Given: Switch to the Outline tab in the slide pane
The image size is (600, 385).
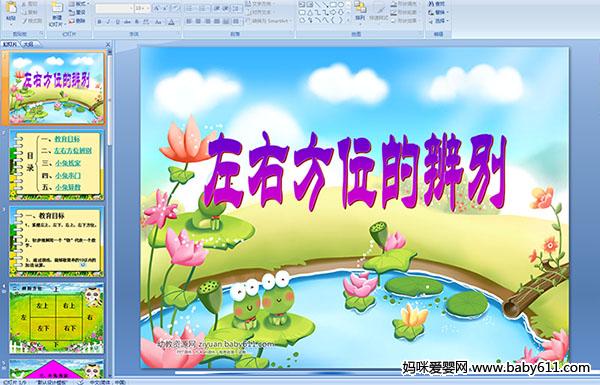Looking at the screenshot, I should pyautogui.click(x=29, y=44).
